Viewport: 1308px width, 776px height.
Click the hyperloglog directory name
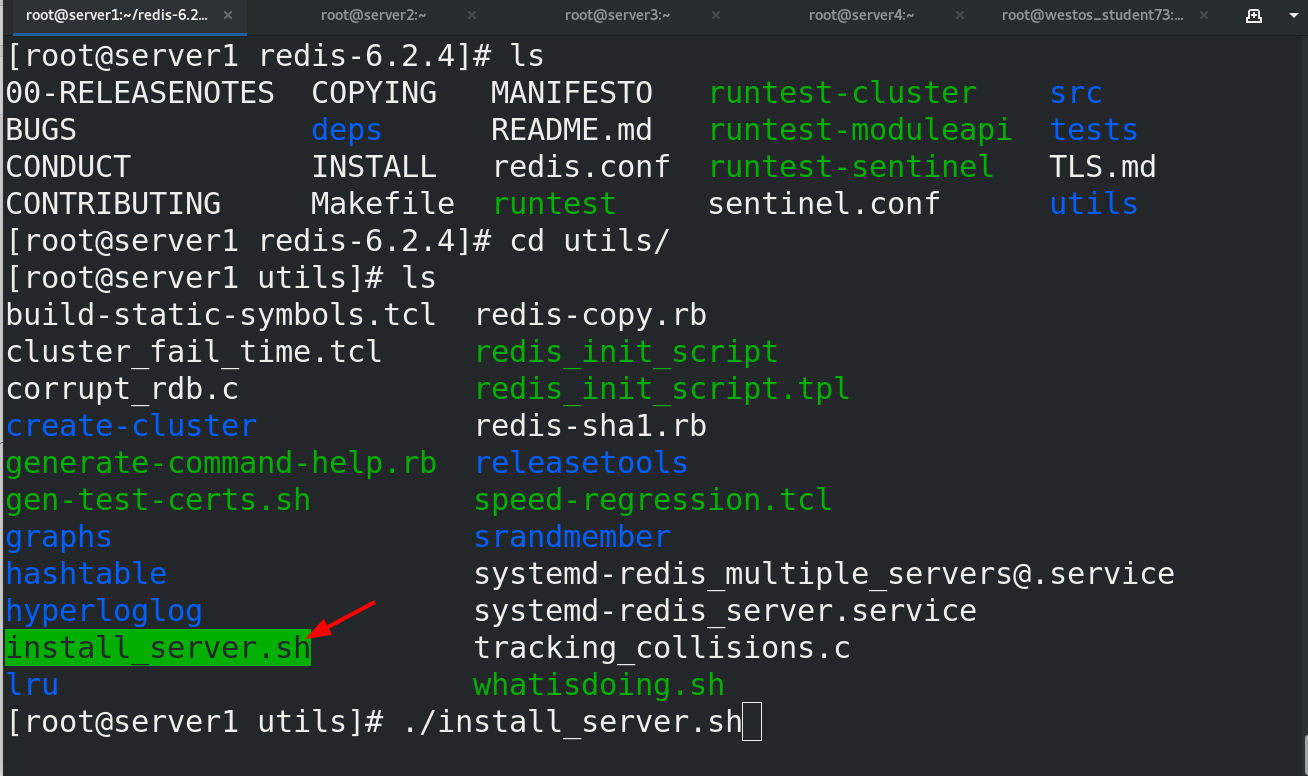[104, 611]
